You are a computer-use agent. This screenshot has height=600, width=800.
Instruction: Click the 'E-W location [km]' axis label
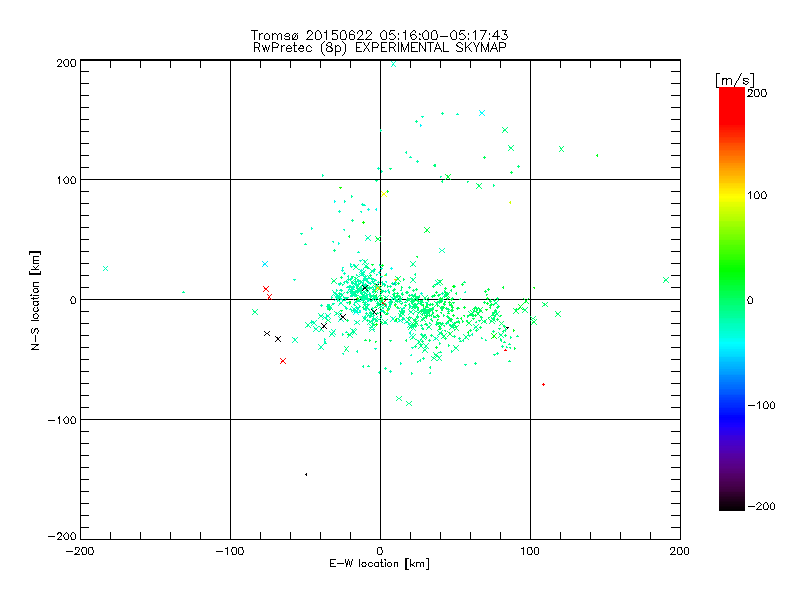point(379,564)
